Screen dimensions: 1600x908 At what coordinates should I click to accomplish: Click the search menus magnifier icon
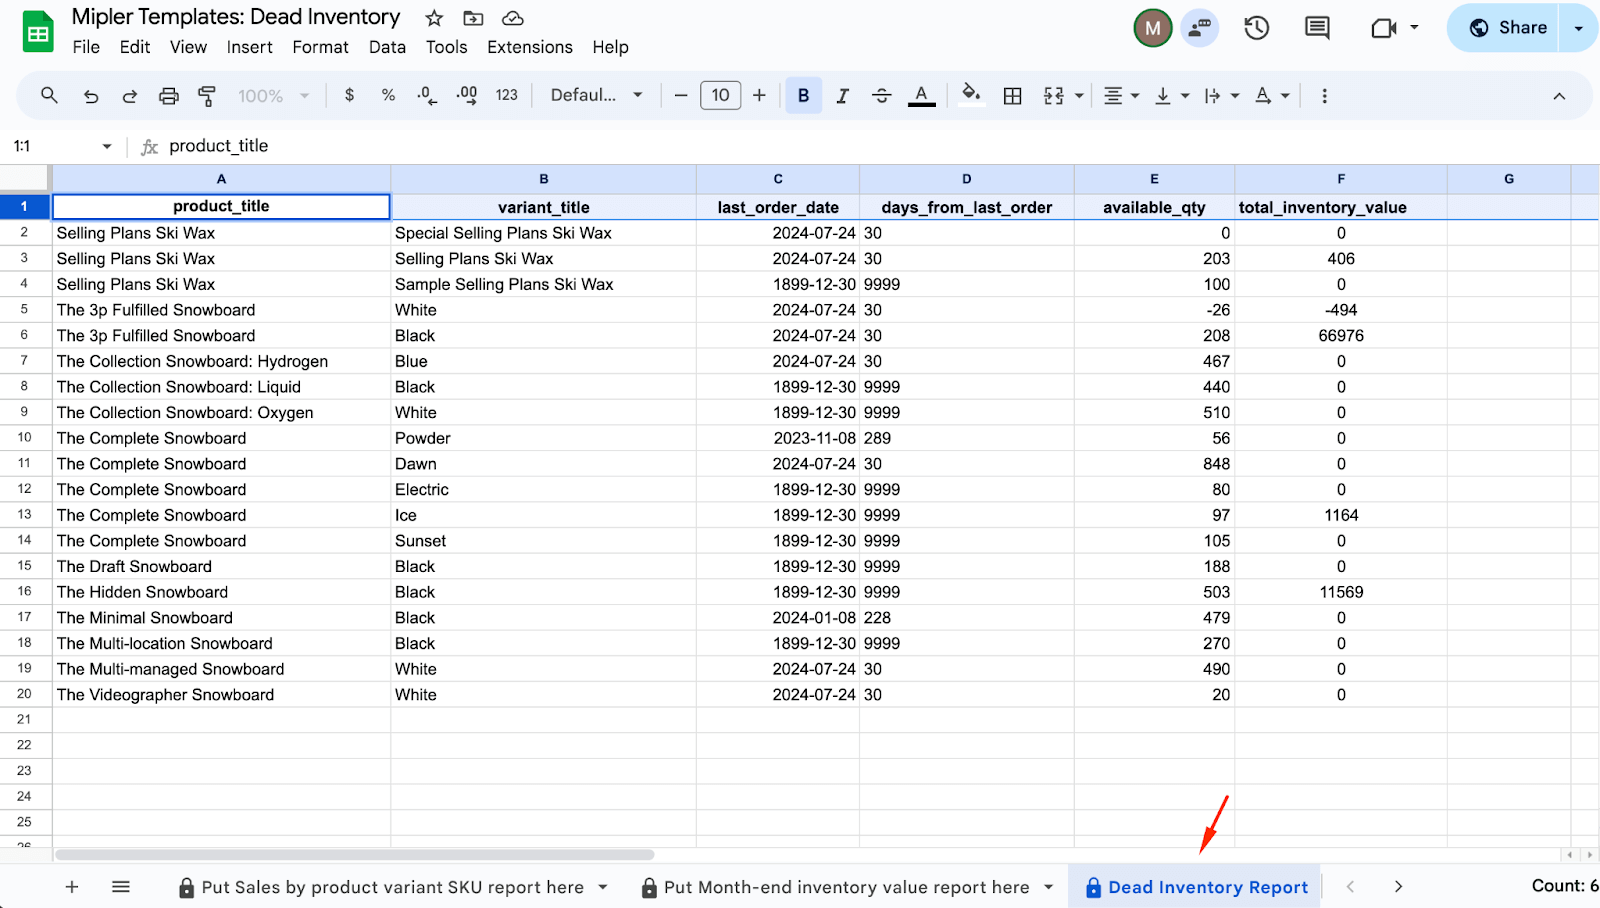49,96
